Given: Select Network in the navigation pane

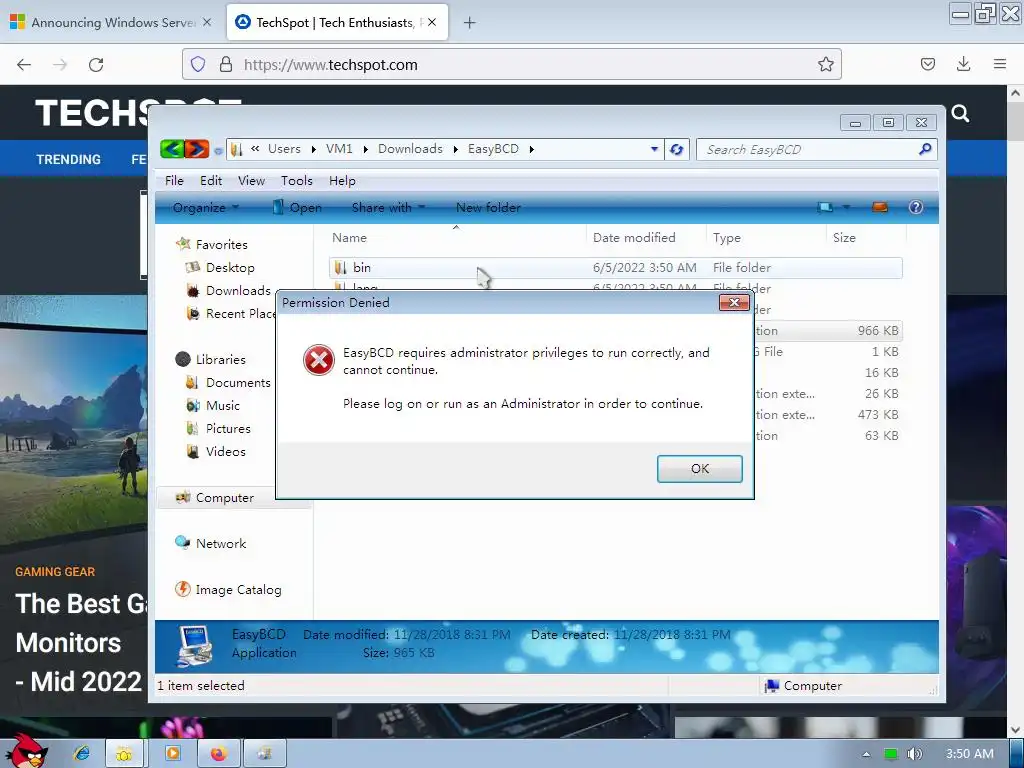Looking at the screenshot, I should pos(221,543).
